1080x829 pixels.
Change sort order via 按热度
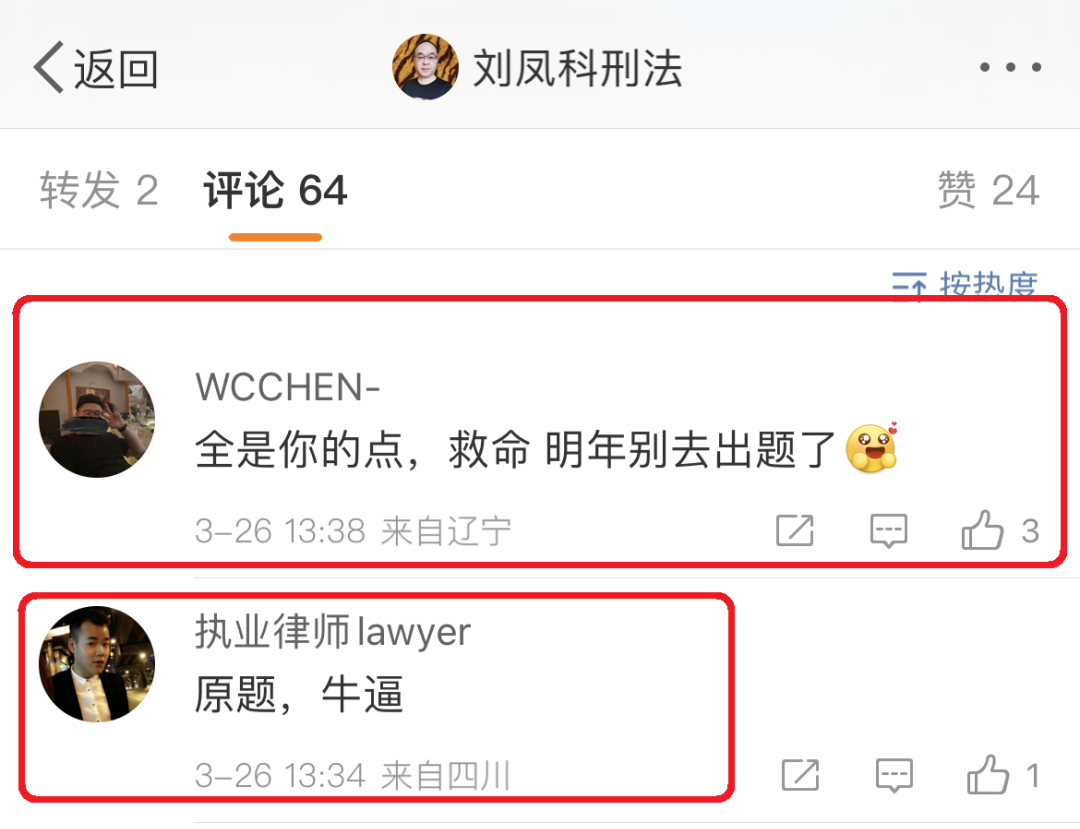[x=988, y=284]
